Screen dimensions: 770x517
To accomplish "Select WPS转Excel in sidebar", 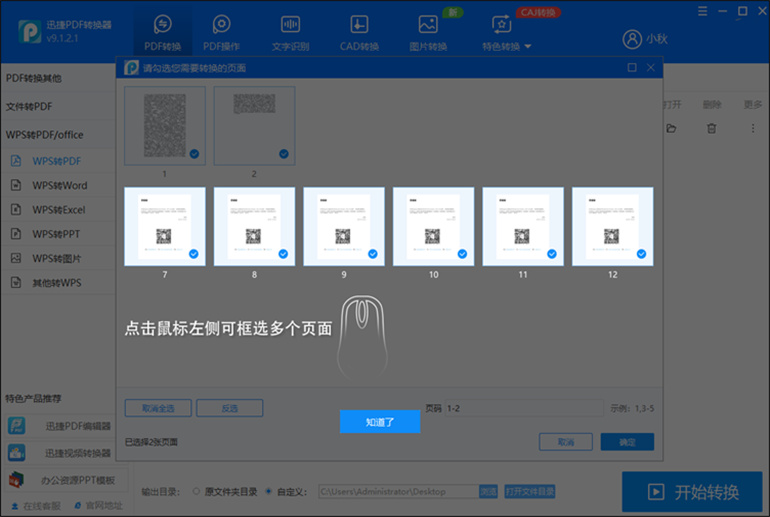I will pyautogui.click(x=58, y=210).
